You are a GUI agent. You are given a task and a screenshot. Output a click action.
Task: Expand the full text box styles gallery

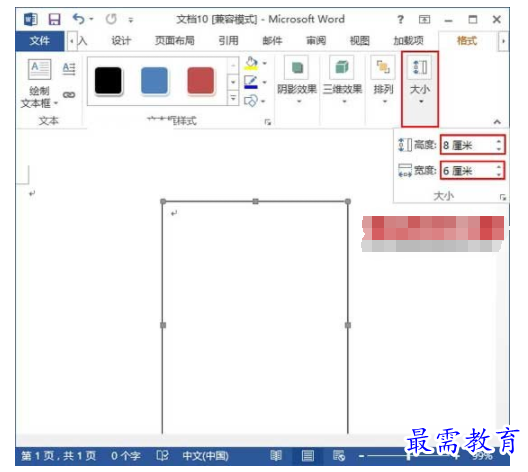pyautogui.click(x=233, y=98)
